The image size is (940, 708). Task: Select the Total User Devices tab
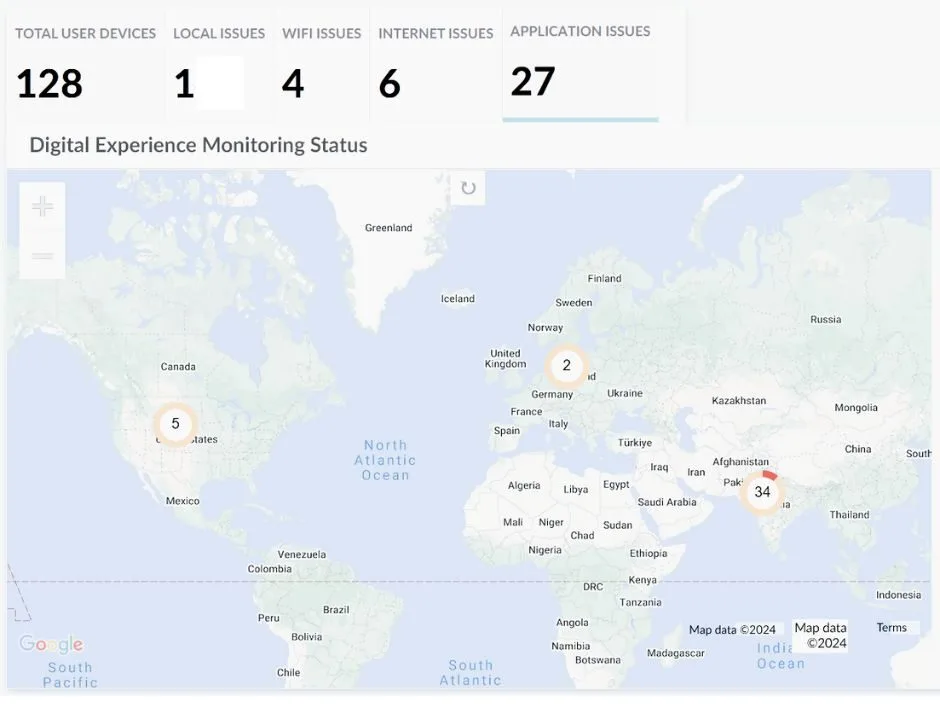click(x=86, y=65)
